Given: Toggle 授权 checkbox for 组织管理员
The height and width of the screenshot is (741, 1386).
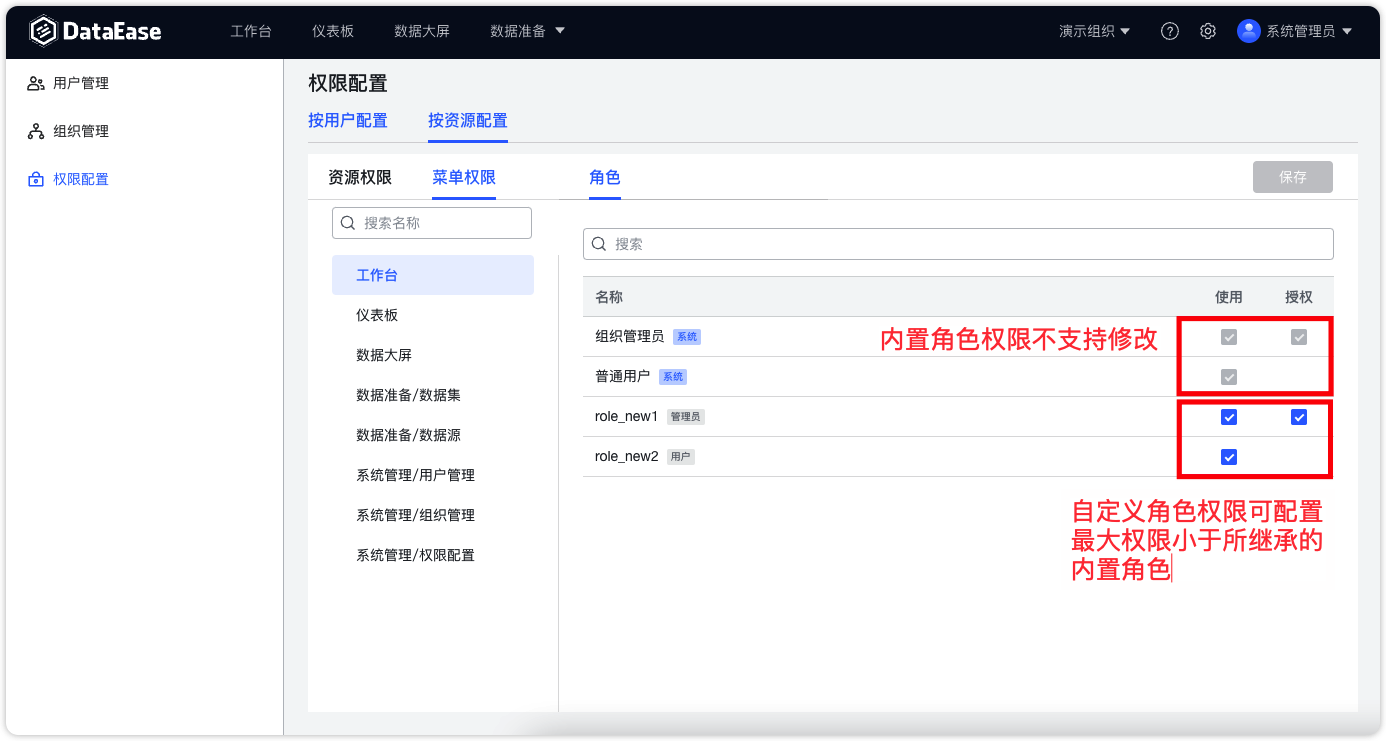Looking at the screenshot, I should (x=1299, y=337).
